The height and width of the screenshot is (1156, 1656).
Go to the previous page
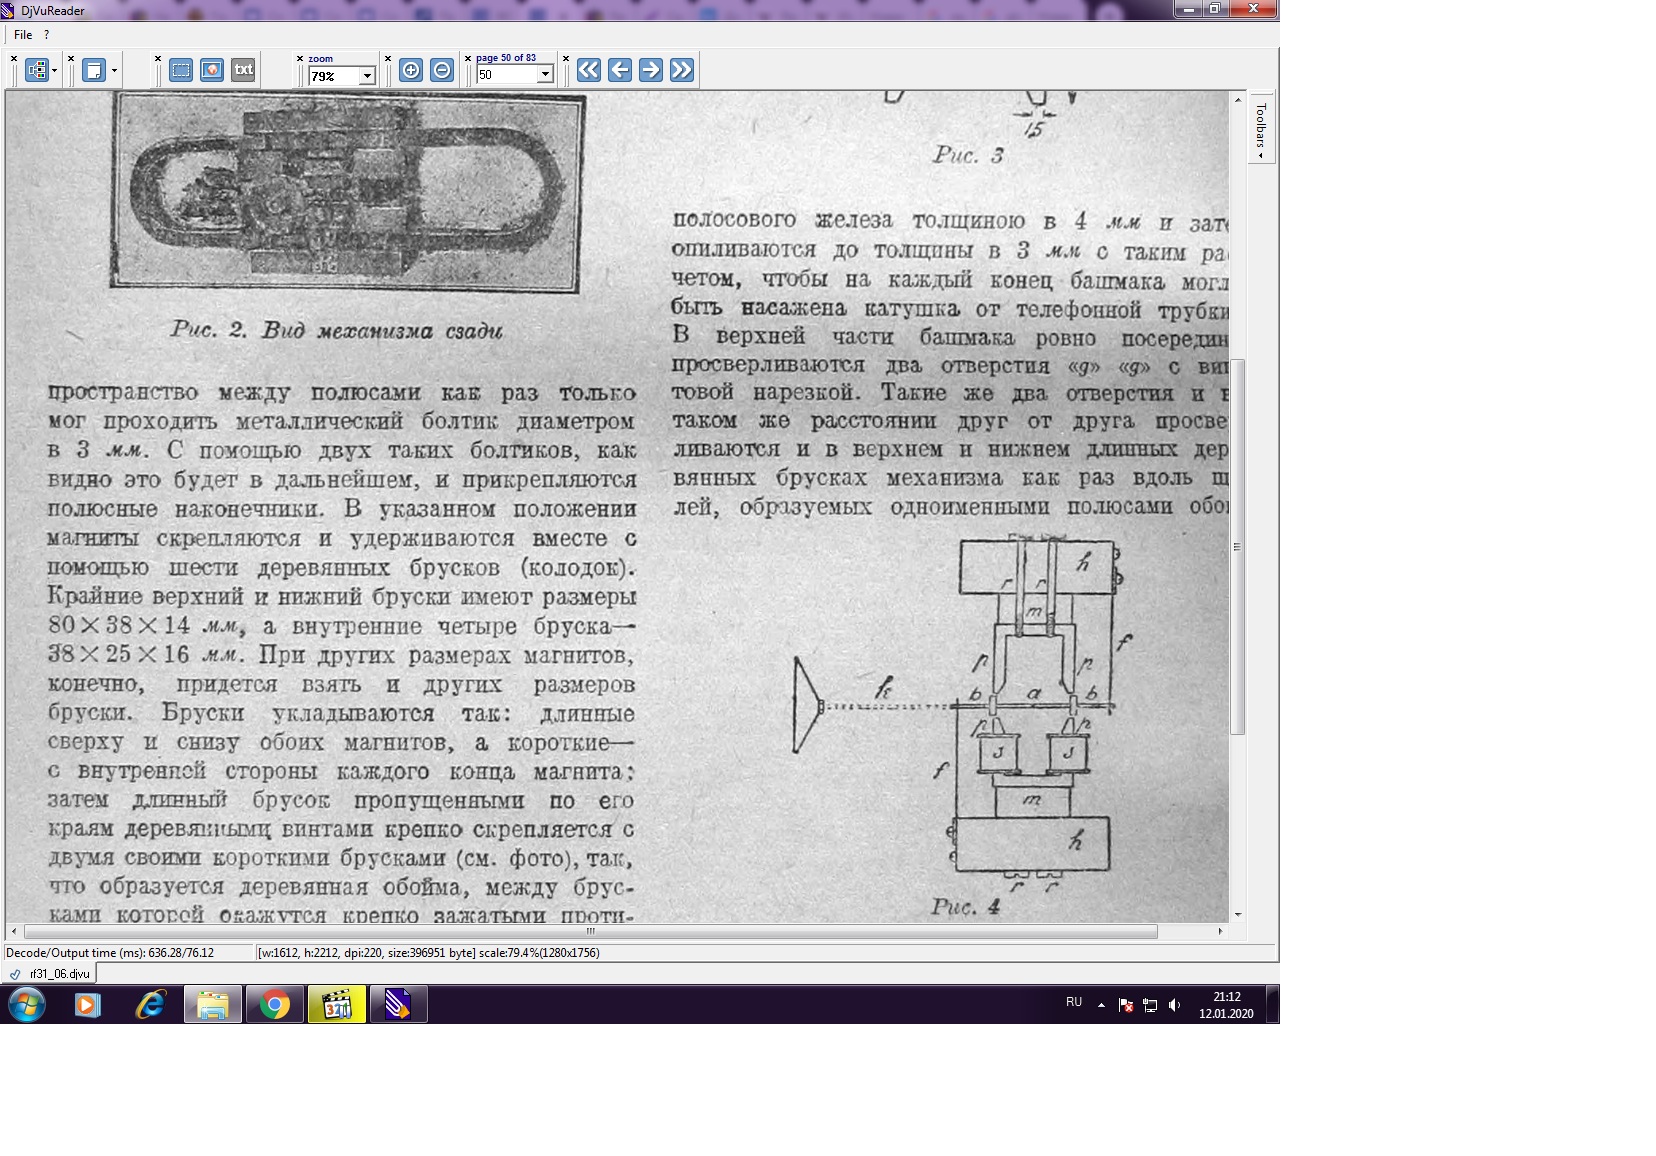click(620, 70)
